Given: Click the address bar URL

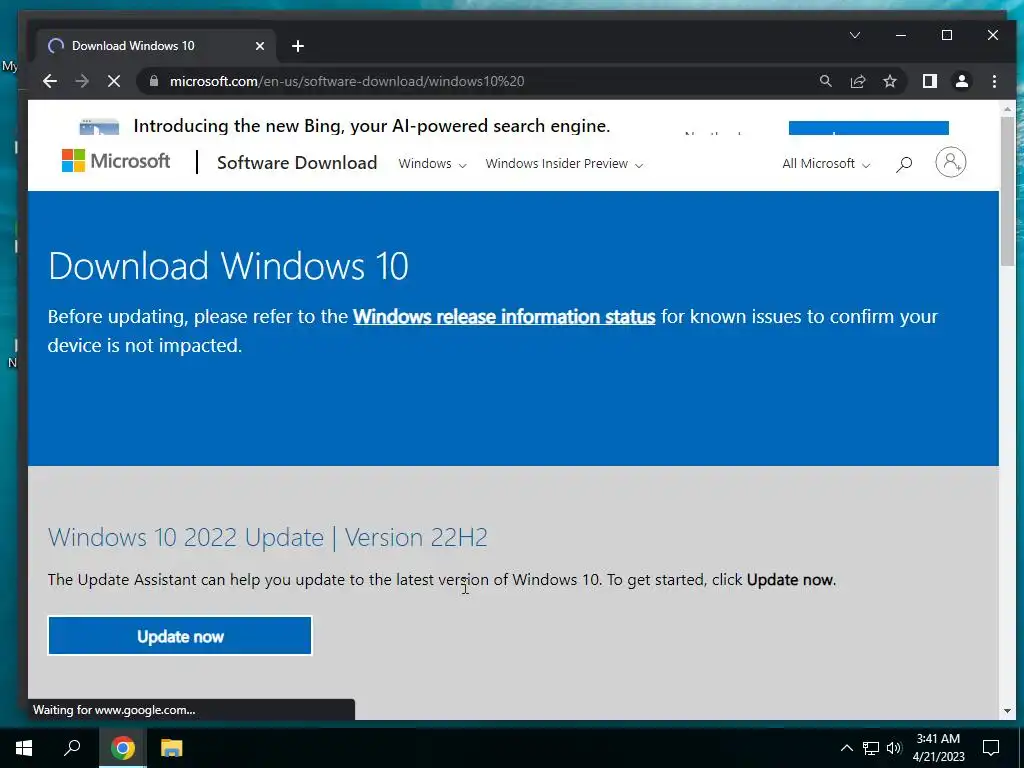Looking at the screenshot, I should coord(347,81).
